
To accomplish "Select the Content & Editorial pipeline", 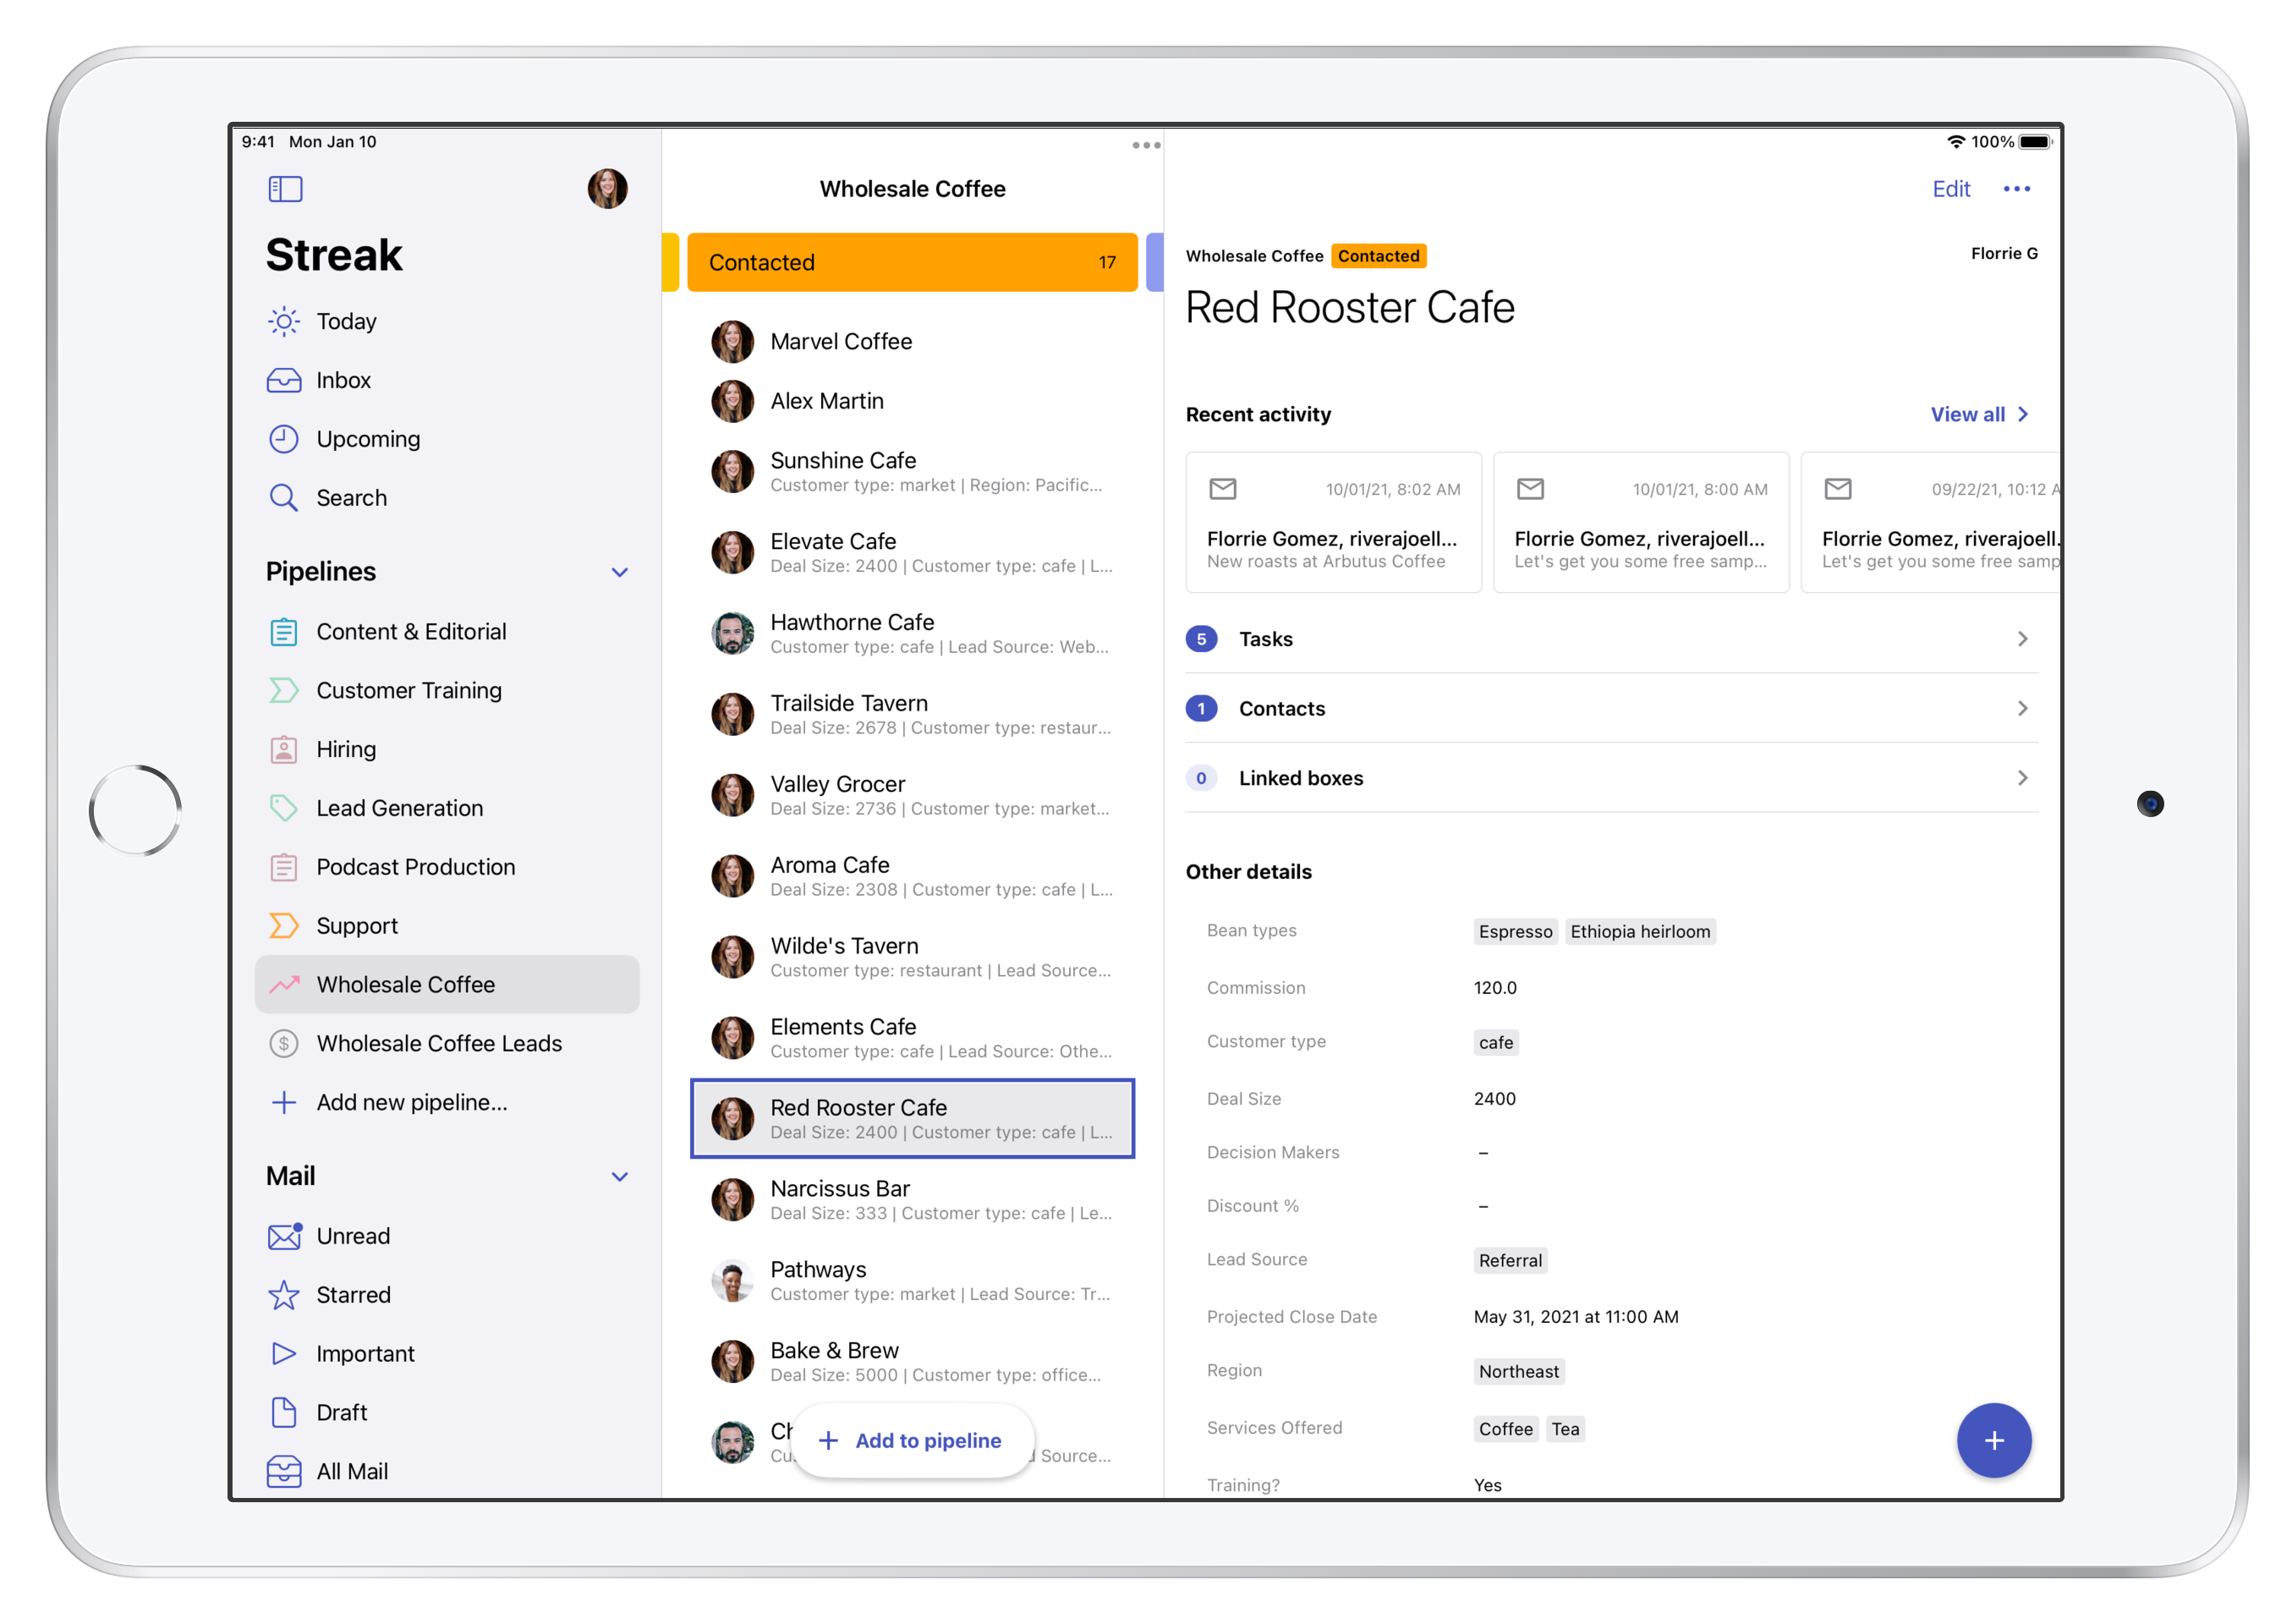I will tap(447, 632).
